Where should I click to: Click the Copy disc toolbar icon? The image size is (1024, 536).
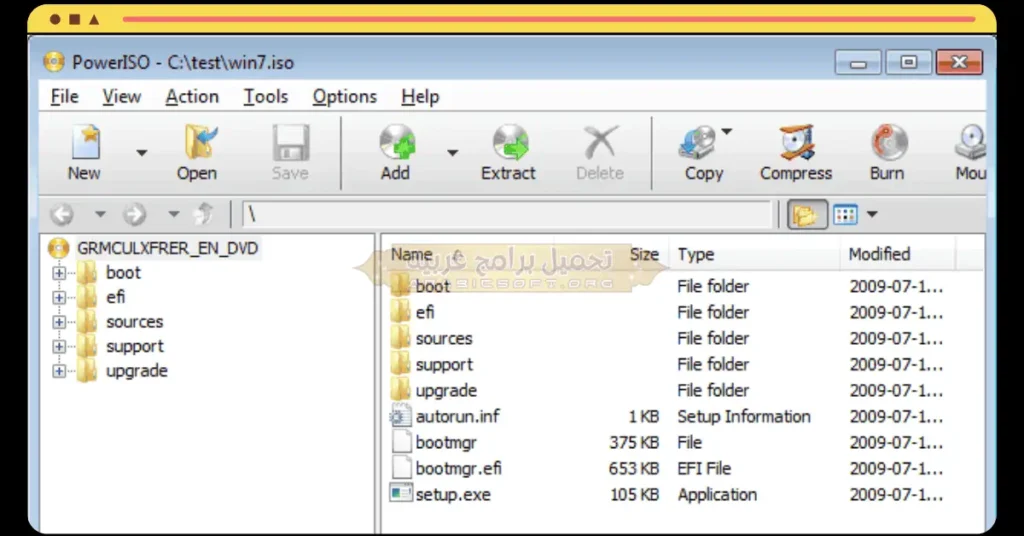699,142
